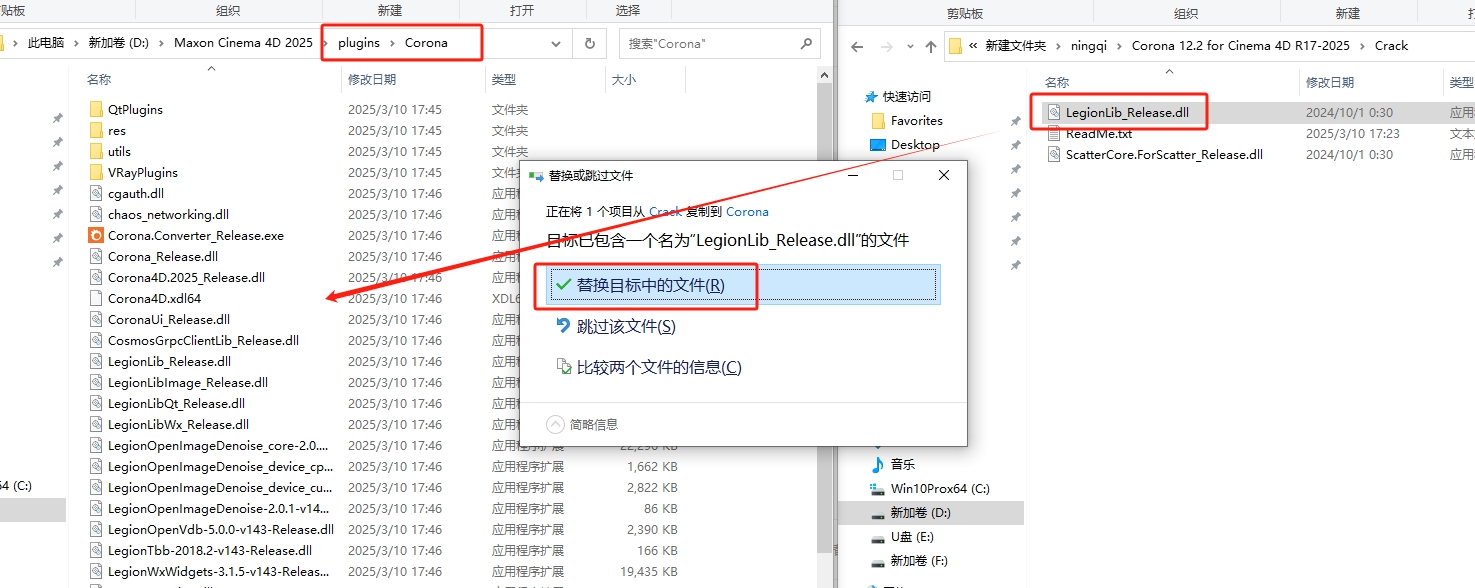Select CosmosGrpcClientLib_Release.dll icon

coord(96,340)
